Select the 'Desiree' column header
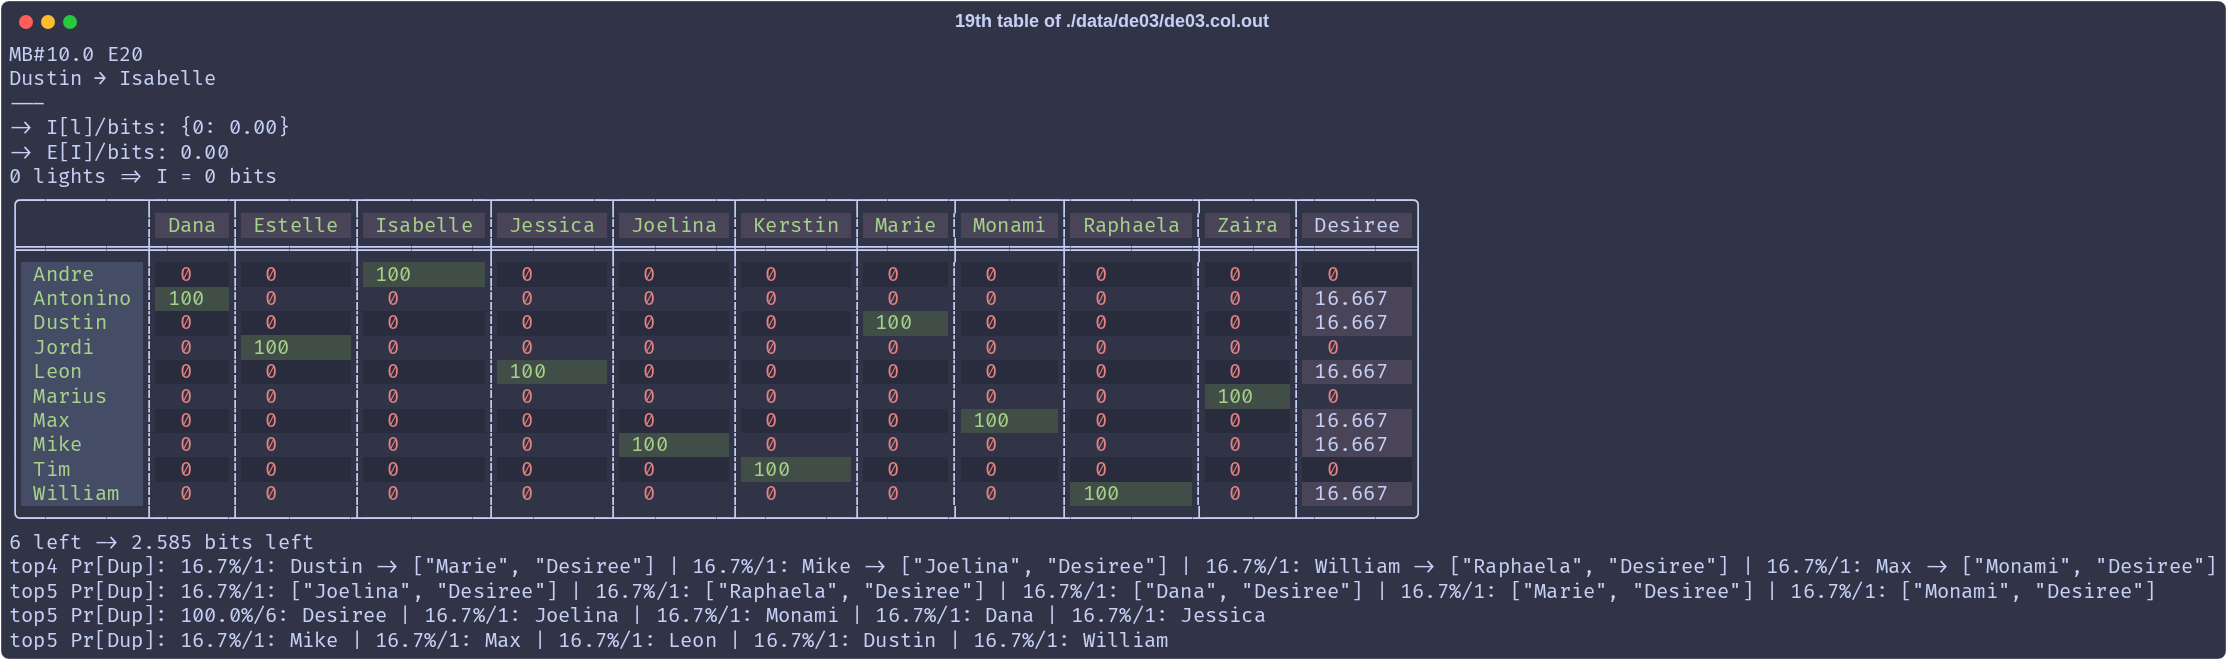 [1357, 225]
